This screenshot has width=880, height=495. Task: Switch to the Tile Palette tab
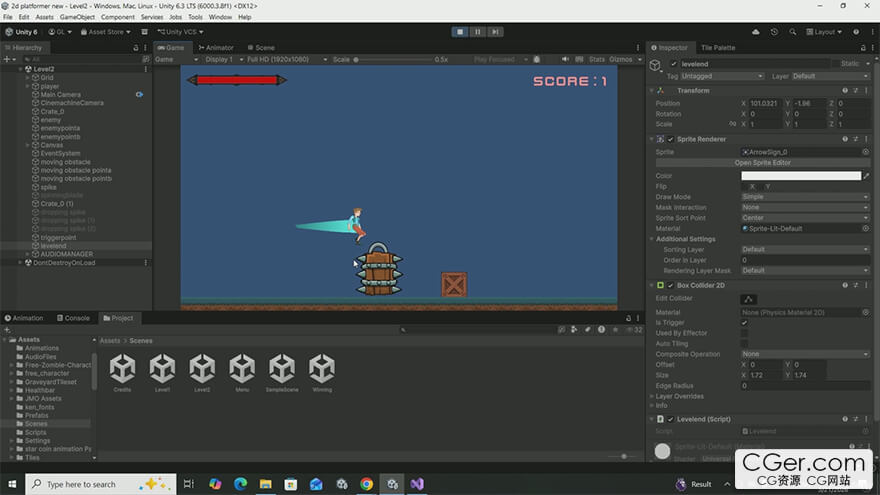tap(718, 47)
